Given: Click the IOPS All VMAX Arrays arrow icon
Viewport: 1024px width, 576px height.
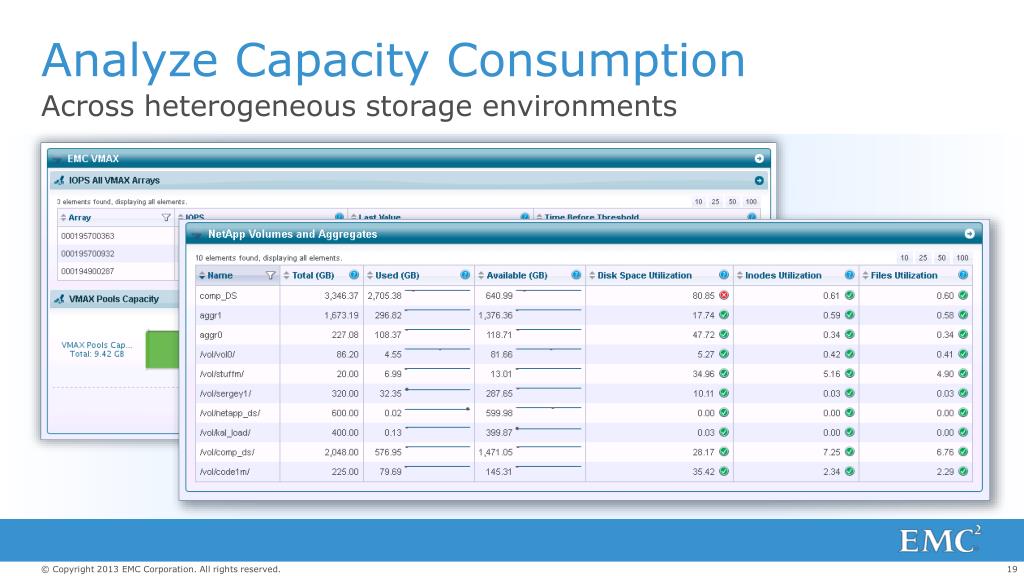Looking at the screenshot, I should 759,180.
